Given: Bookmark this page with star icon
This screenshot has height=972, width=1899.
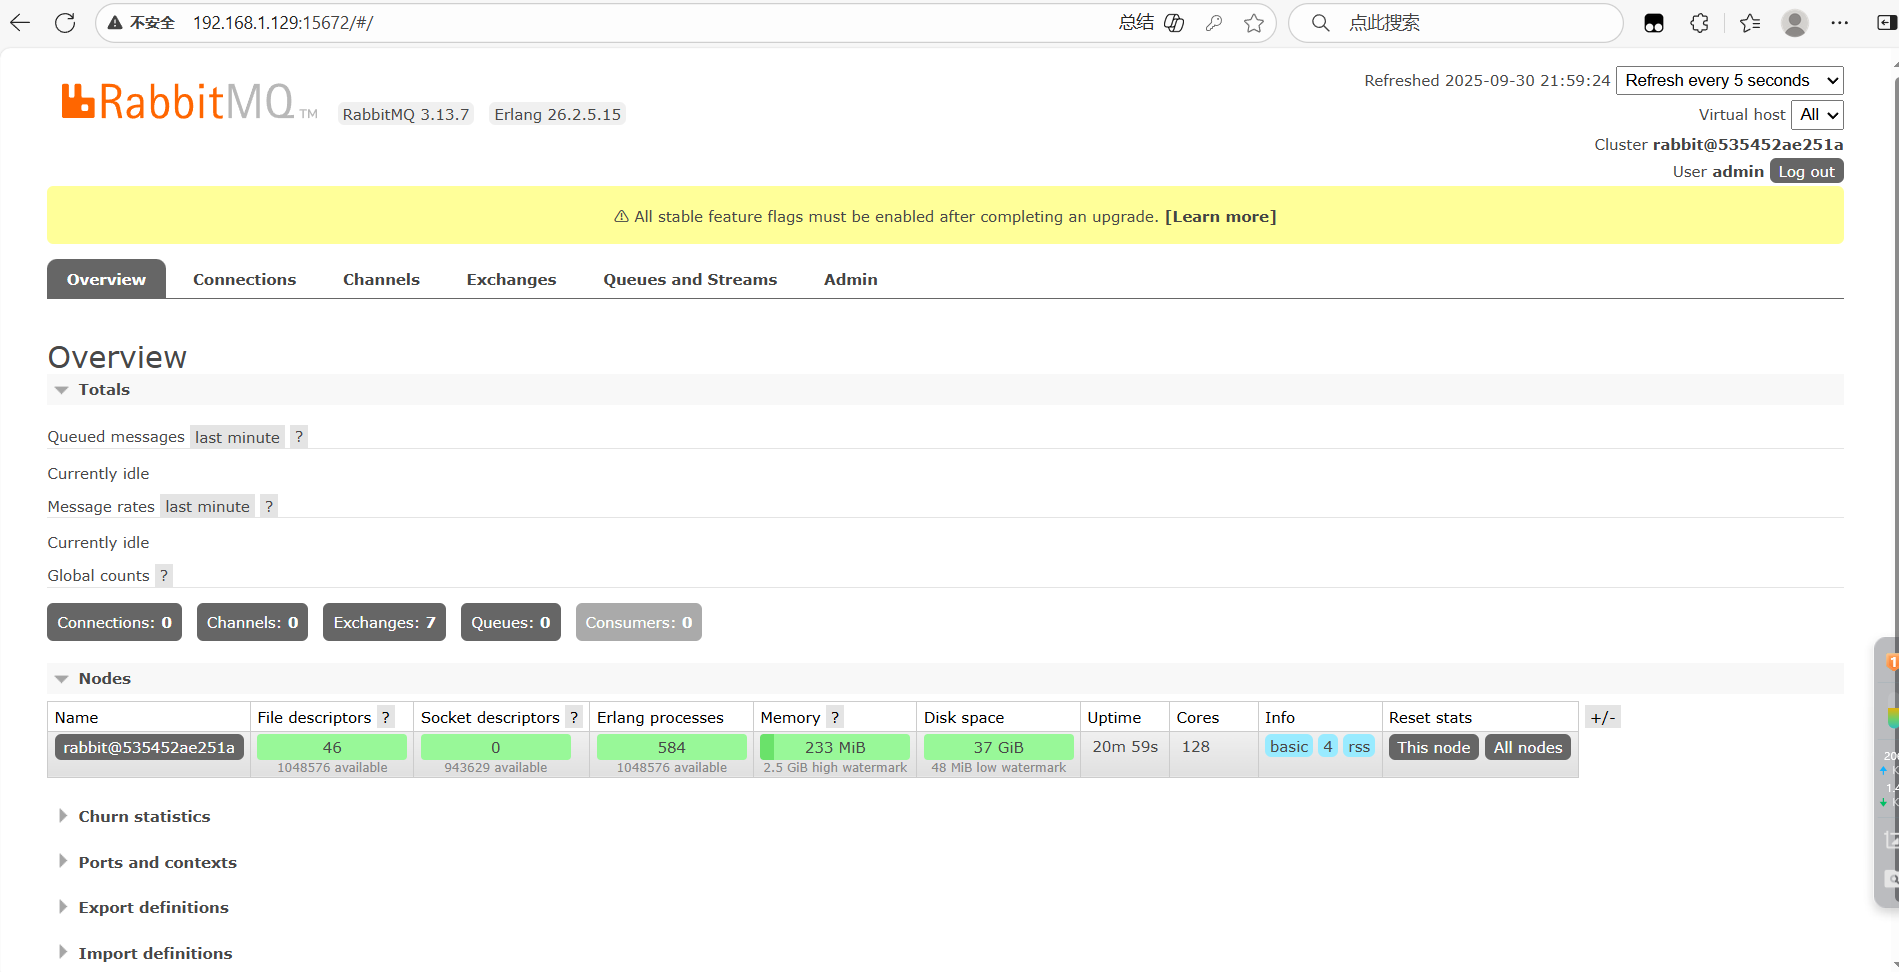Looking at the screenshot, I should (1254, 23).
